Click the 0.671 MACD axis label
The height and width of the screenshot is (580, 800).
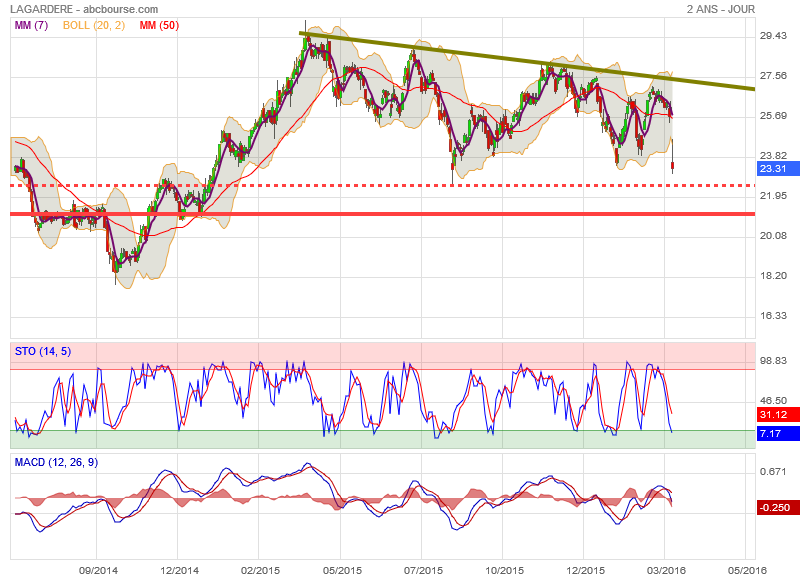(x=773, y=471)
